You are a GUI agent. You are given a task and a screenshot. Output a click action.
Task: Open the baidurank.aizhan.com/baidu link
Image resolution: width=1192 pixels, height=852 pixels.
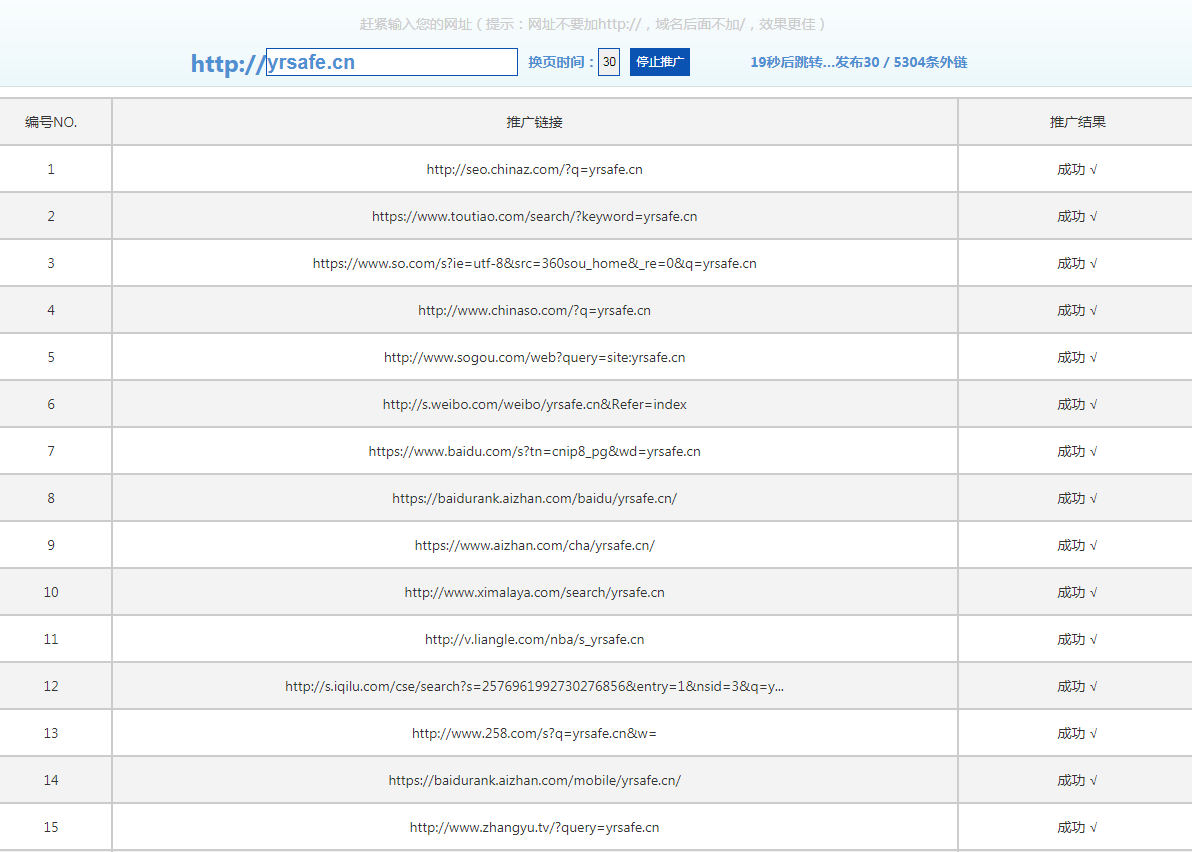534,498
